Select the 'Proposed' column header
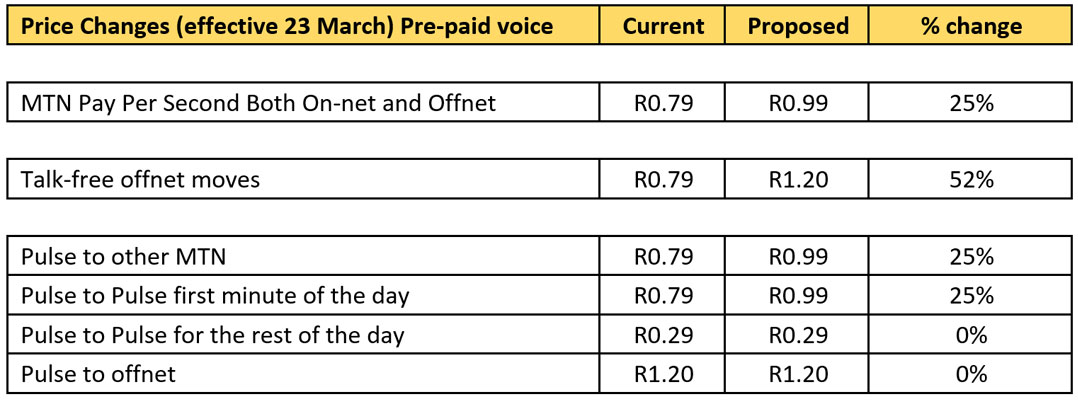 [x=797, y=26]
